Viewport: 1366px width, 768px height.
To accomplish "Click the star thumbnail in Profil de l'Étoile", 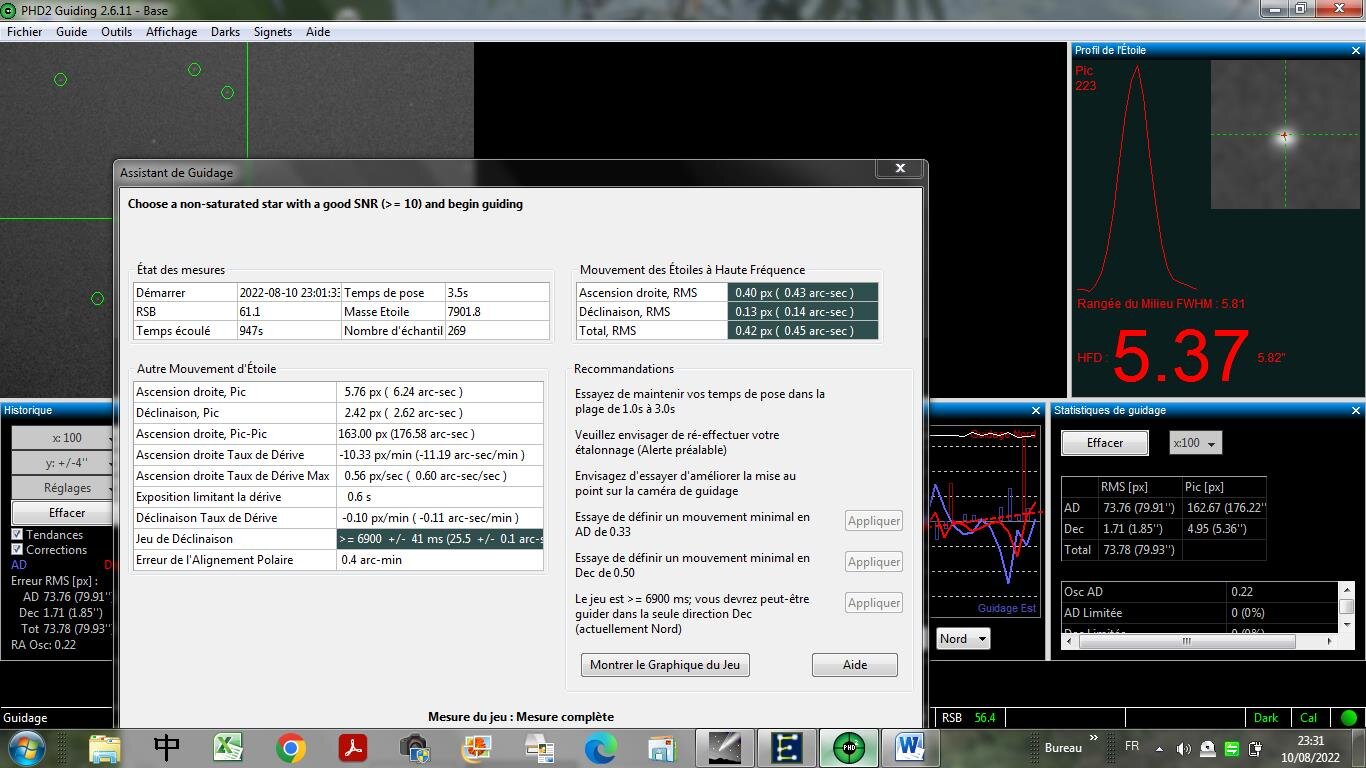I will pyautogui.click(x=1285, y=135).
